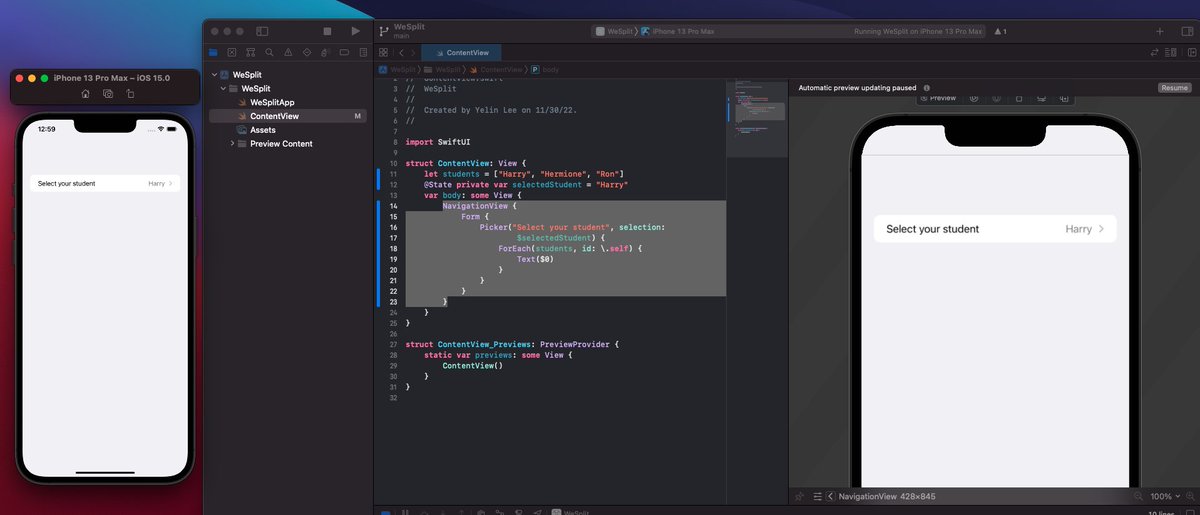
Task: Click the preview on device icon
Action: click(x=1042, y=98)
